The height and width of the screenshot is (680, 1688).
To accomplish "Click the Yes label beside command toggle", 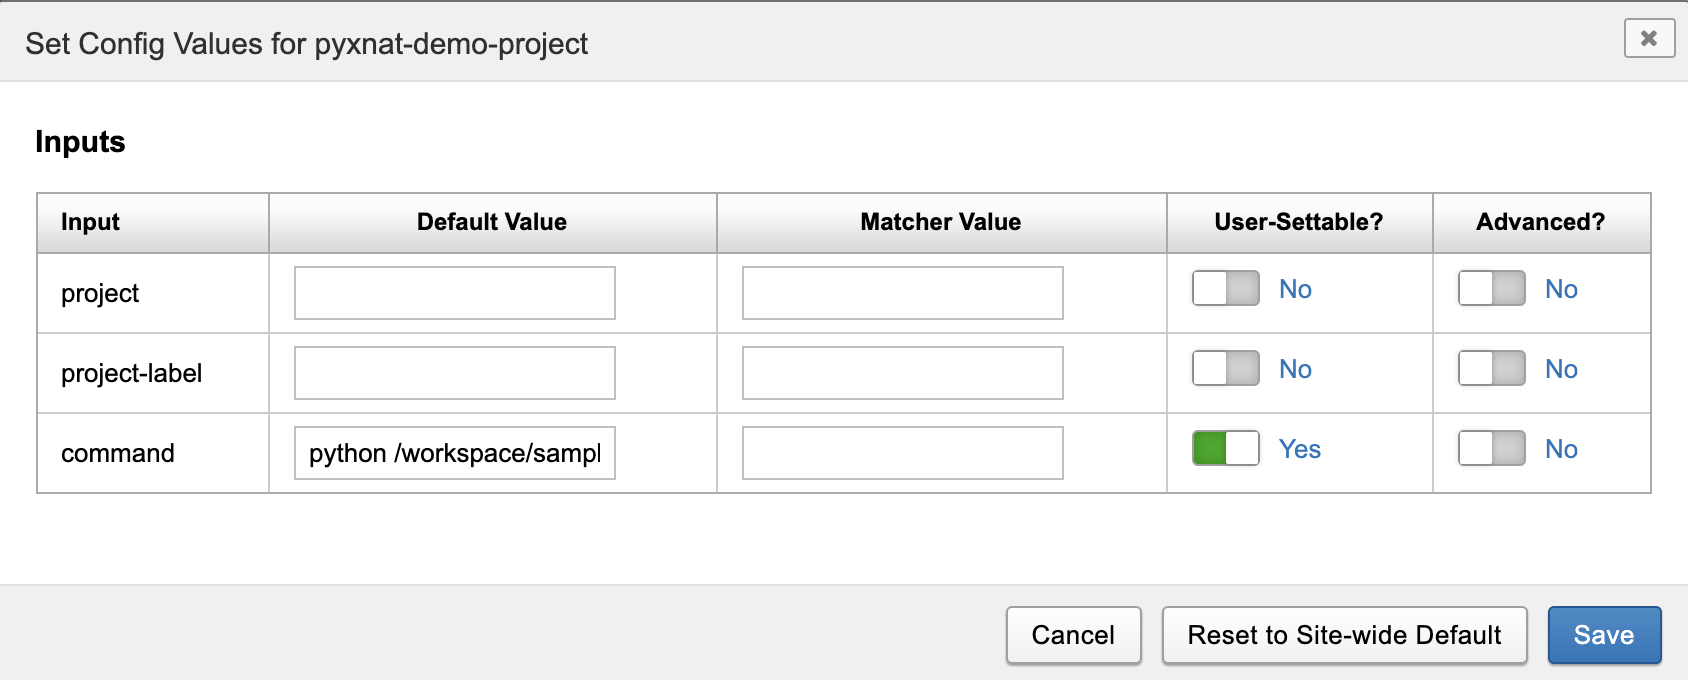I will (1300, 449).
